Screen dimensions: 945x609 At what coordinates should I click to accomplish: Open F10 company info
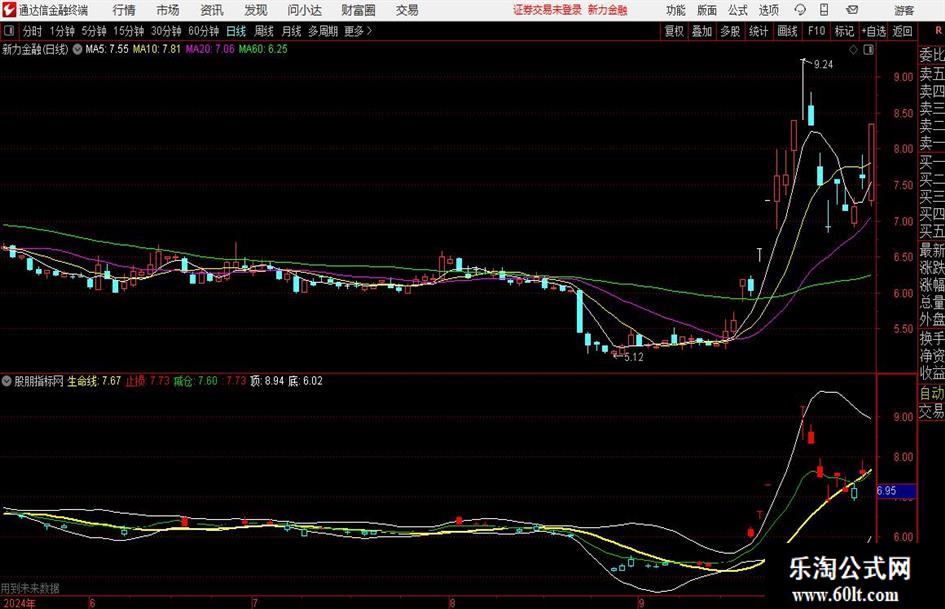(816, 31)
